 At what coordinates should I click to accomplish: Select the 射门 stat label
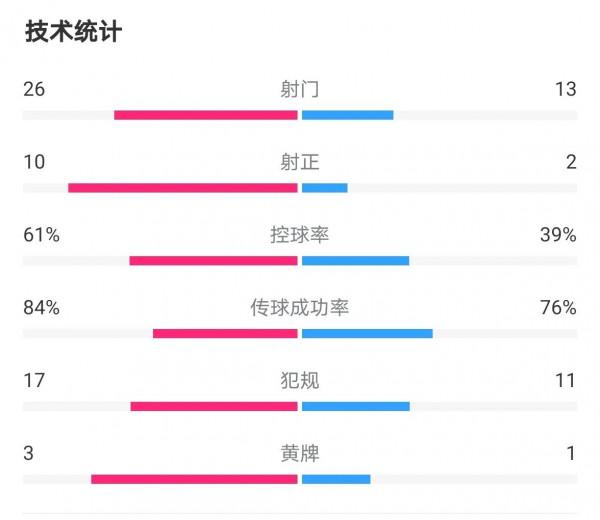(x=300, y=89)
